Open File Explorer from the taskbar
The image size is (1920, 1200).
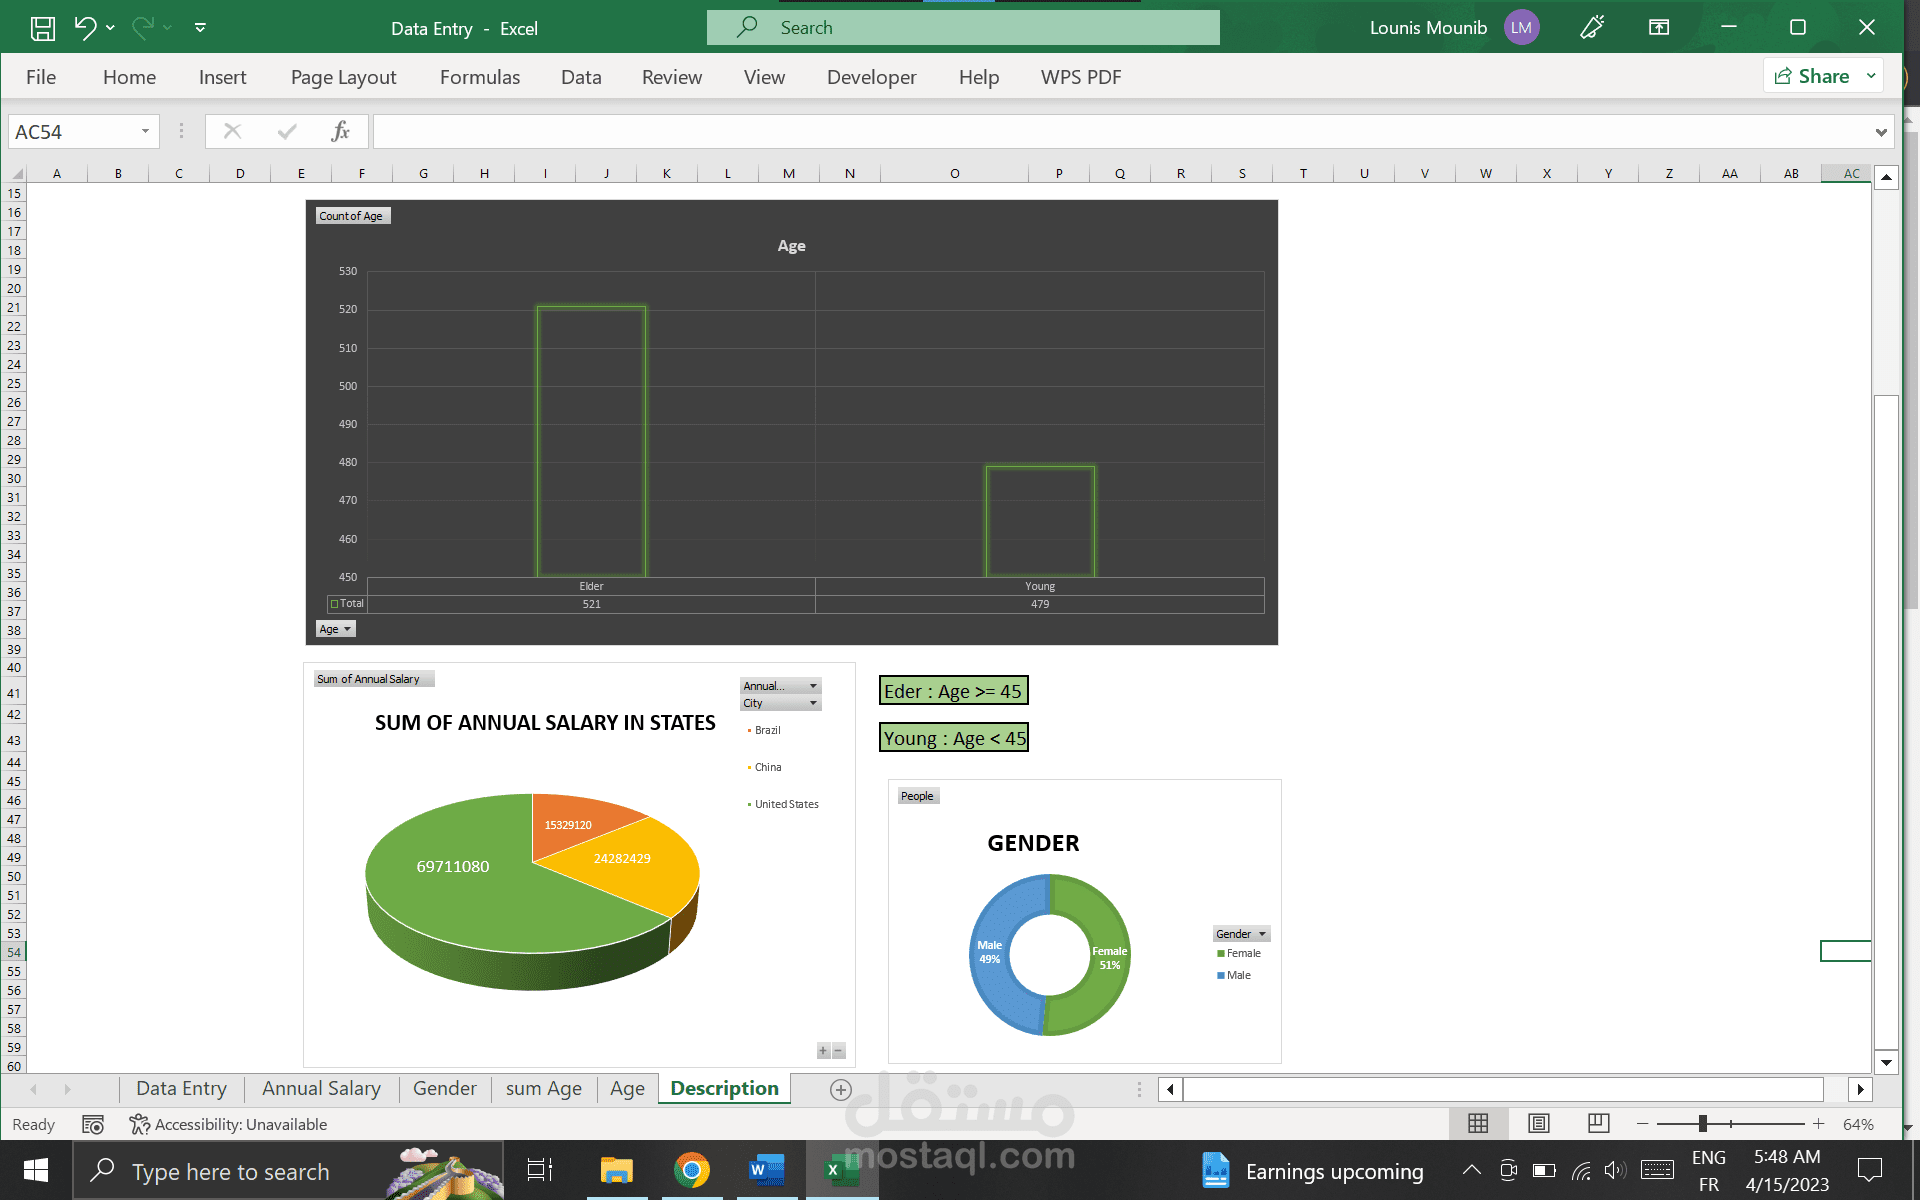(617, 1171)
